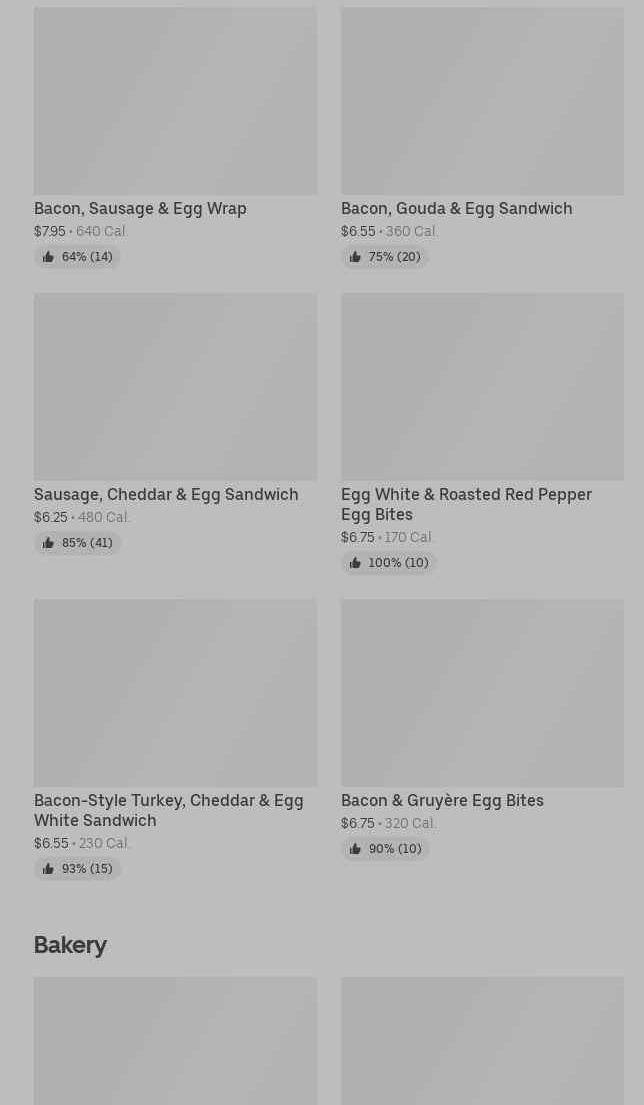Click the Bacon & Gruyère Egg Bites image
This screenshot has height=1105, width=644.
pyautogui.click(x=482, y=693)
